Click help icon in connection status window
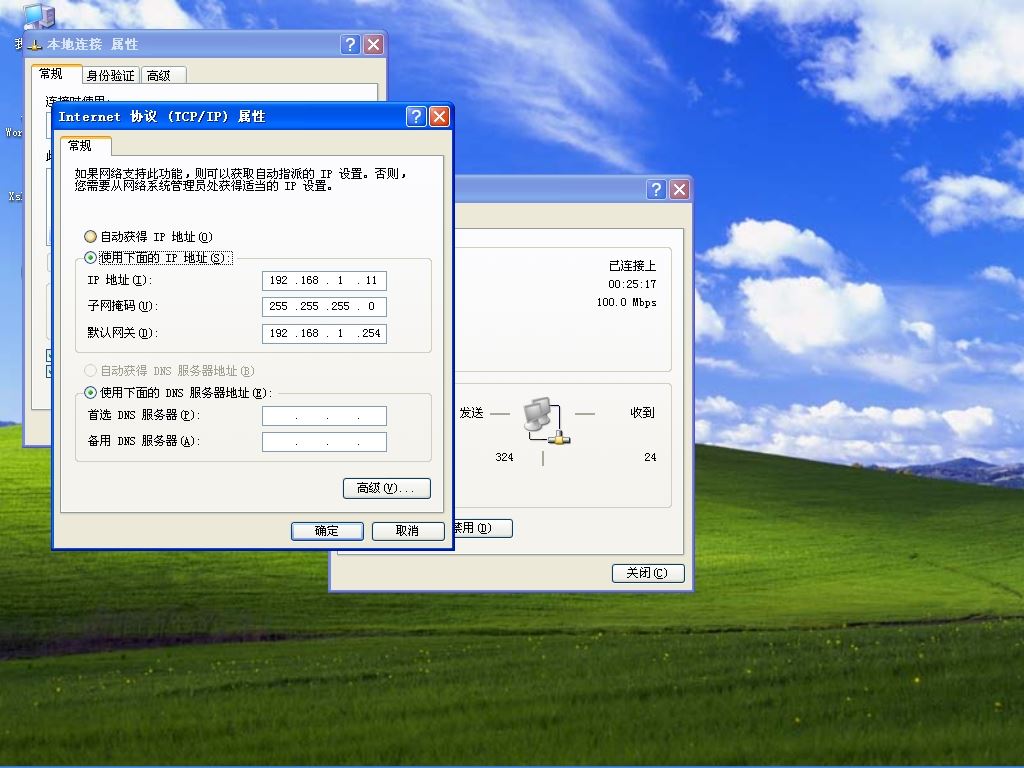Screen dimensions: 1024x768 (x=656, y=189)
